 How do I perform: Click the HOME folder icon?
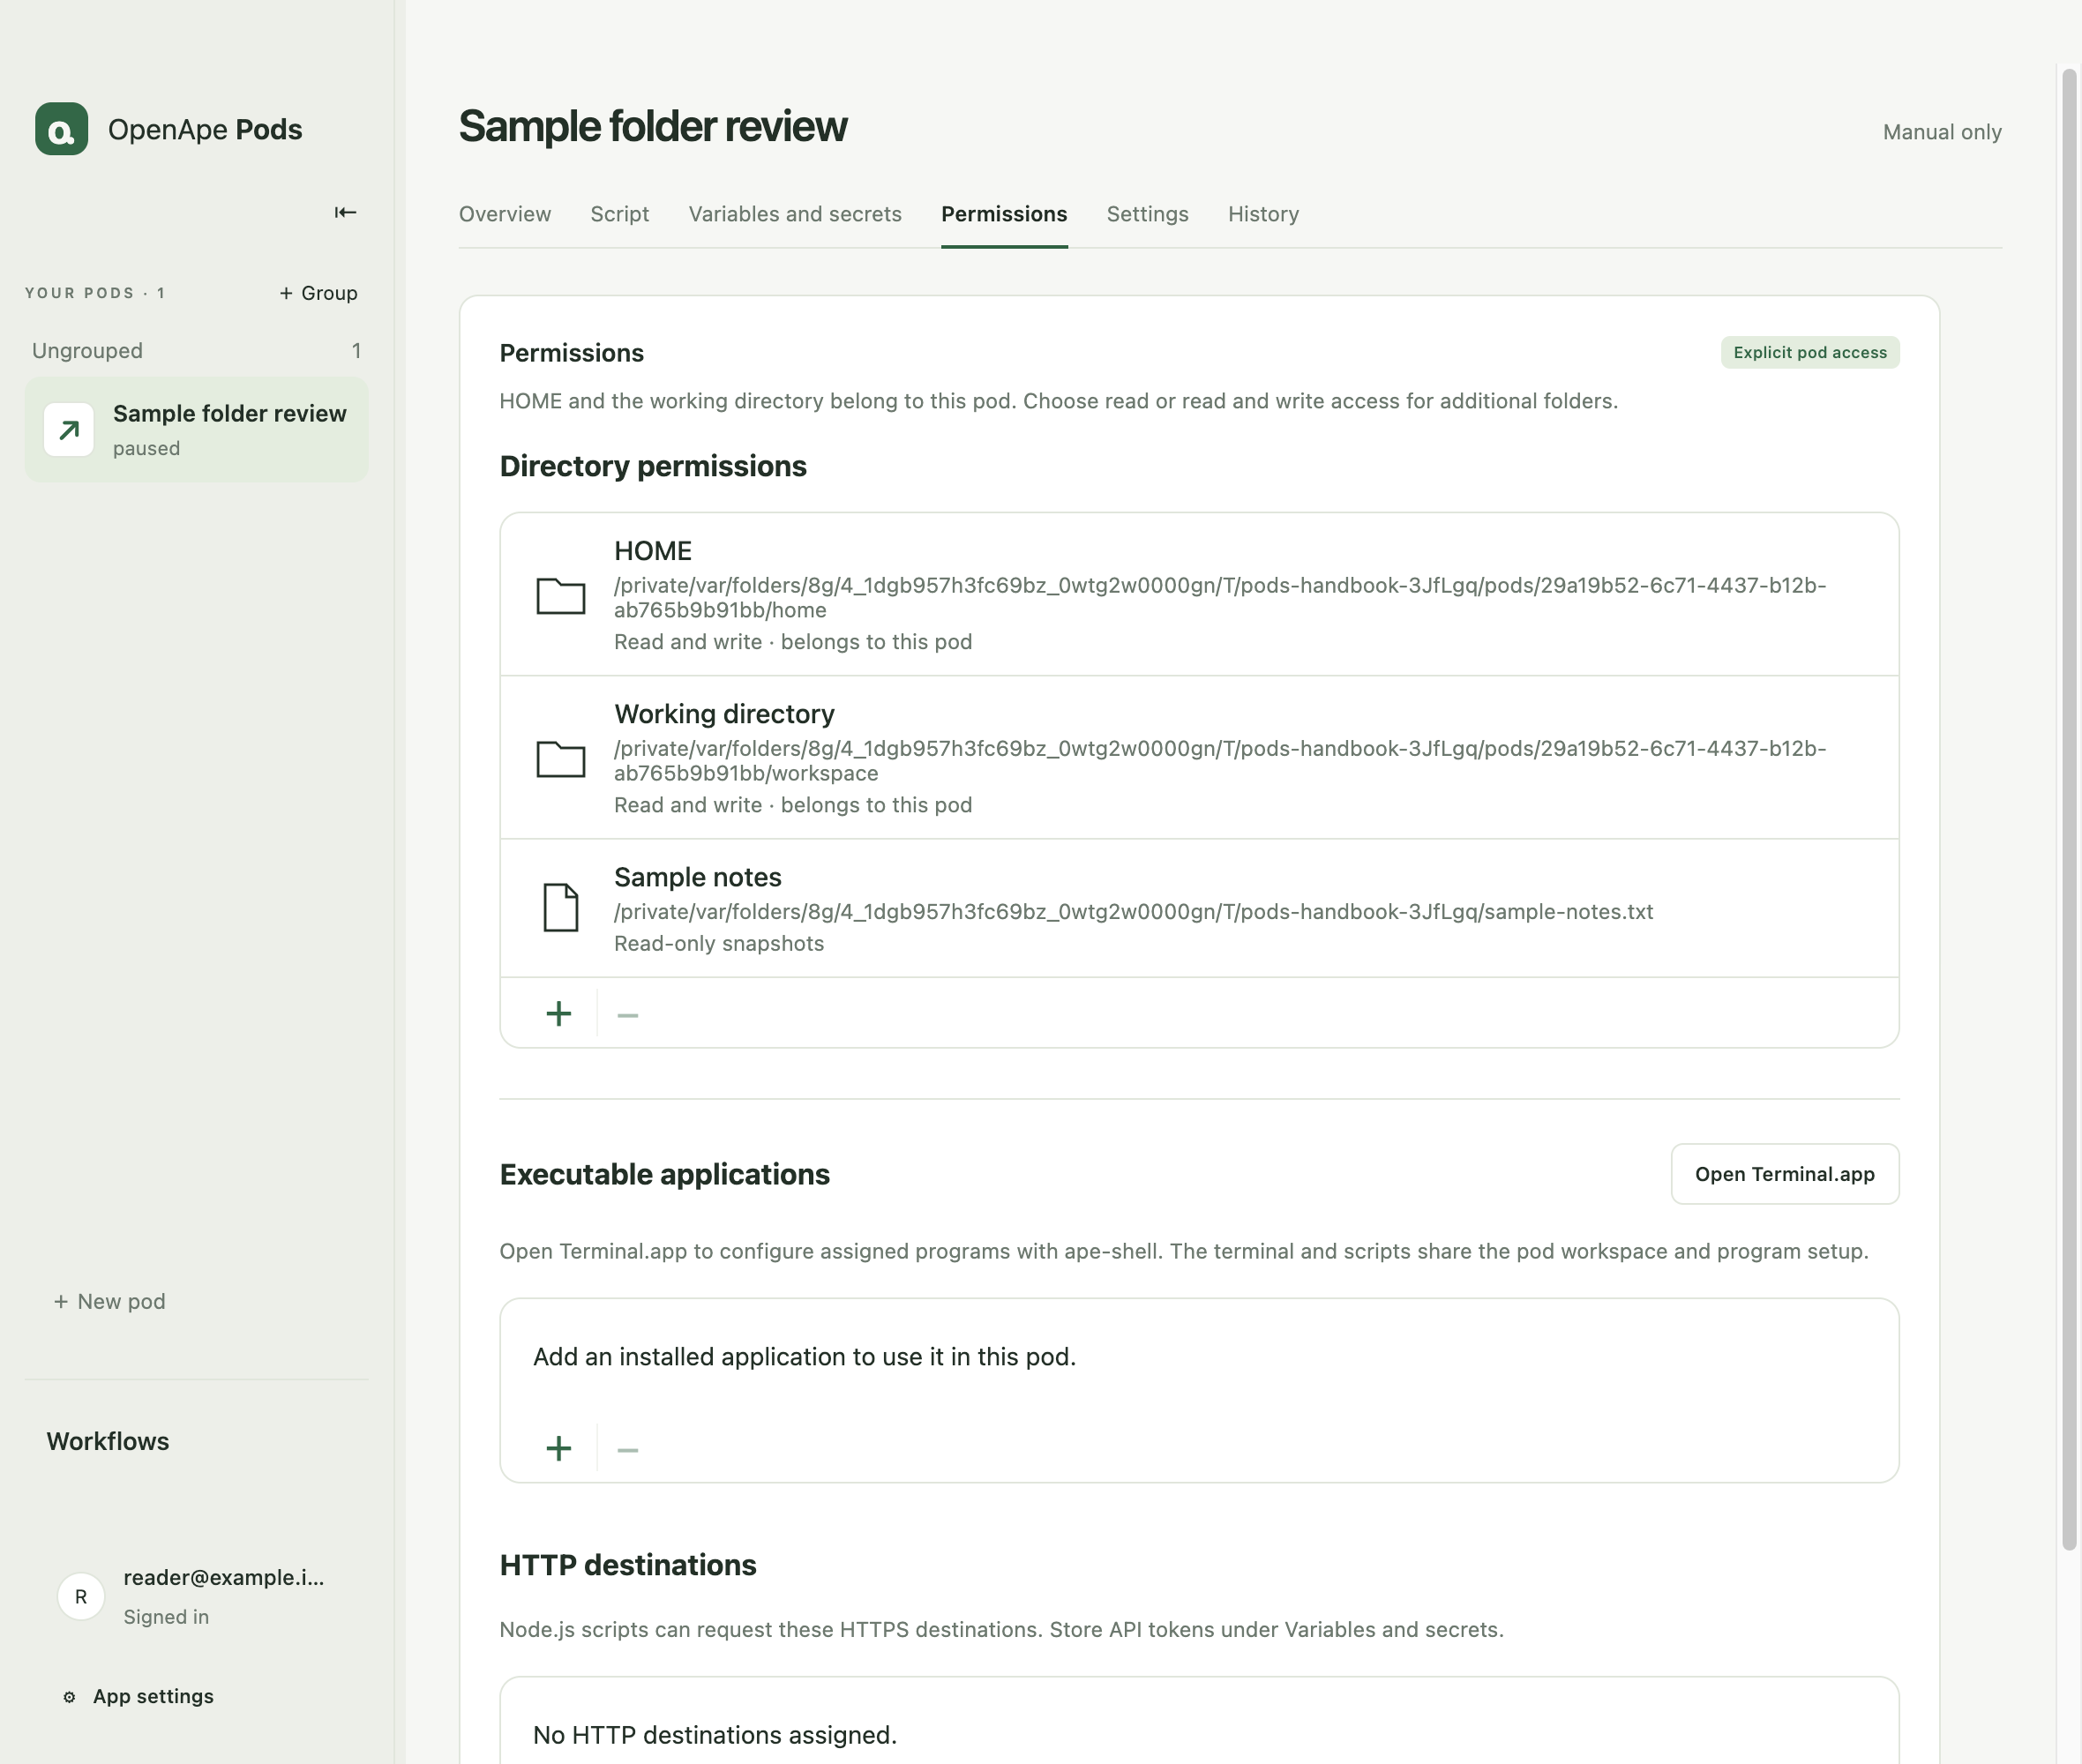tap(560, 596)
